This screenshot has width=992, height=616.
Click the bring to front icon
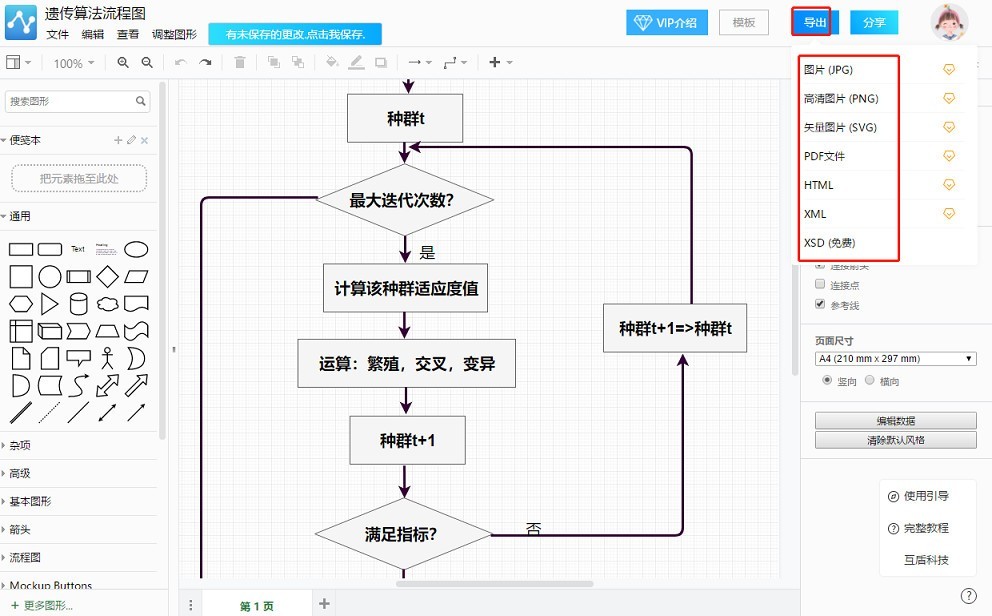[x=273, y=62]
